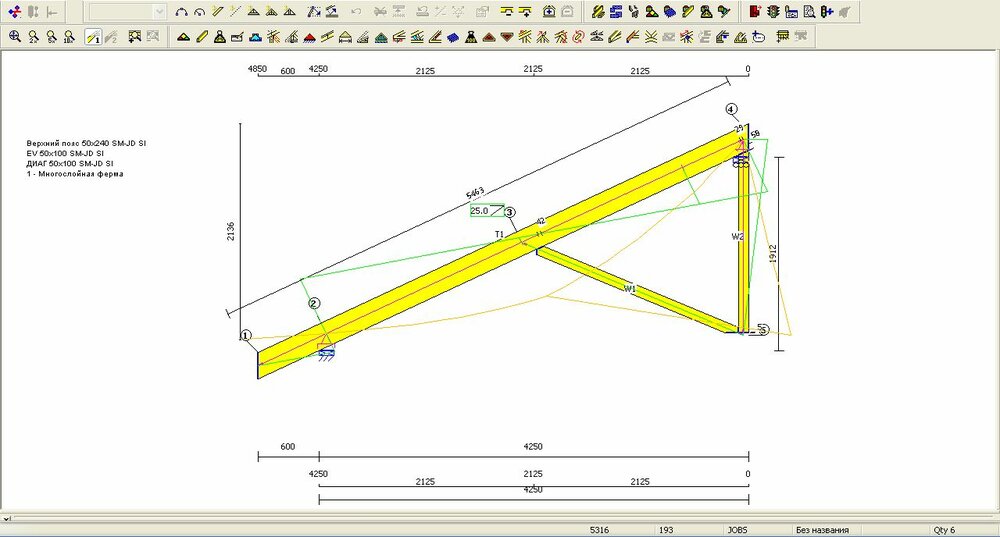Click the house with plus sign icon

click(549, 11)
